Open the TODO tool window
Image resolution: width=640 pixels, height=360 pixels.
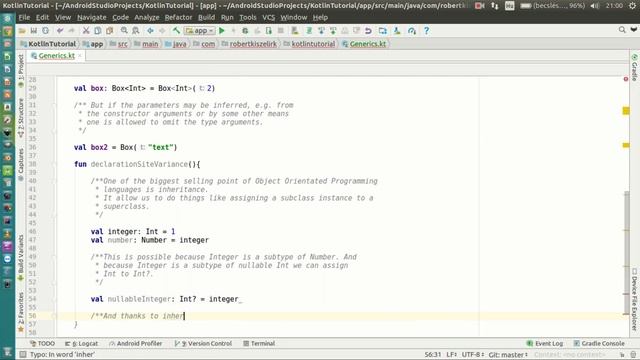(42, 344)
